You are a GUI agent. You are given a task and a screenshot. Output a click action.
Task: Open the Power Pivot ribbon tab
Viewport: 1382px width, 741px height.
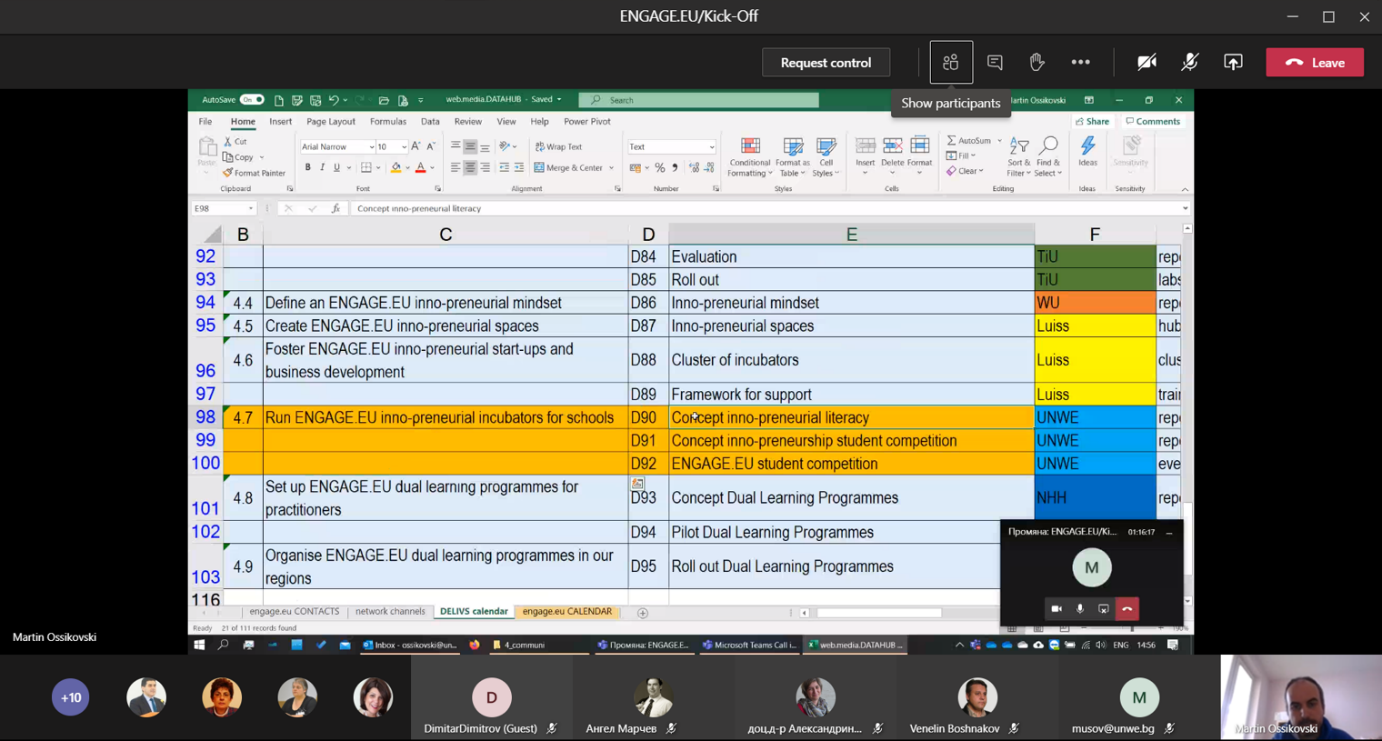point(587,122)
